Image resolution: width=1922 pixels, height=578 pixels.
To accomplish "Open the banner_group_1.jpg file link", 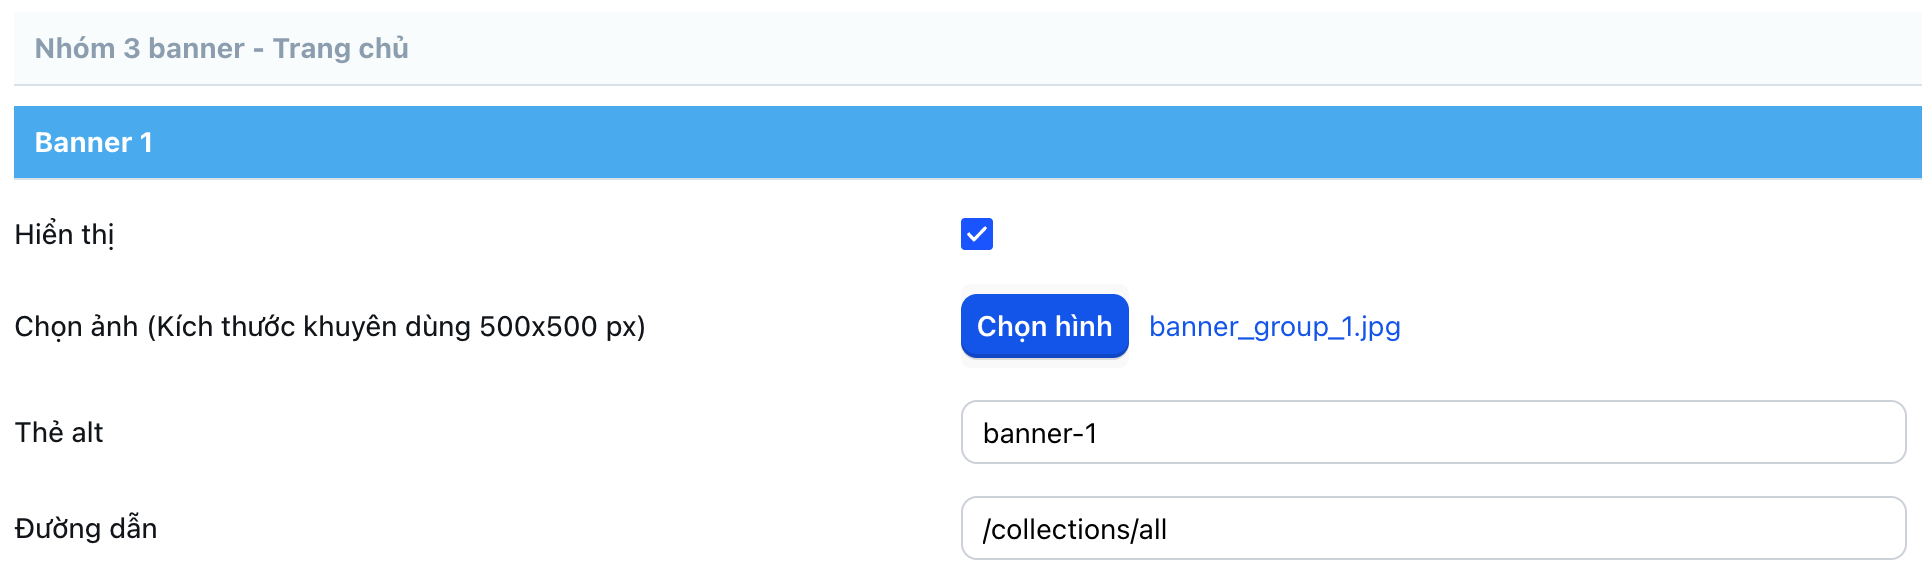I will pos(1274,327).
